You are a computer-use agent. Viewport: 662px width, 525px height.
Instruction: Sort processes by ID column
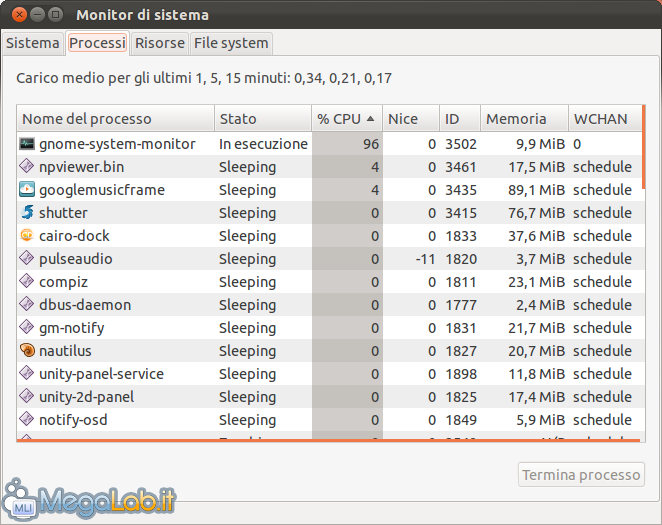[x=460, y=119]
